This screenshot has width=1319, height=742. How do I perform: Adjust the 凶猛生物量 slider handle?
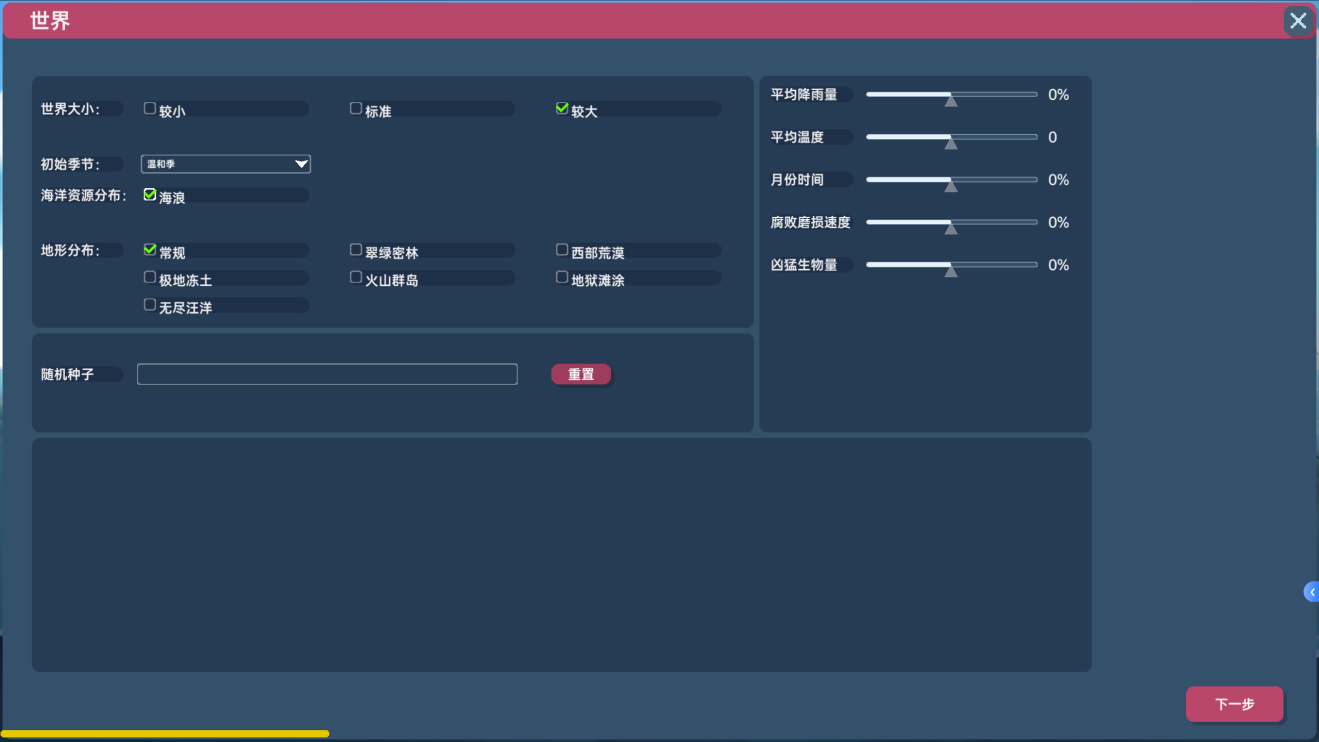click(x=951, y=270)
